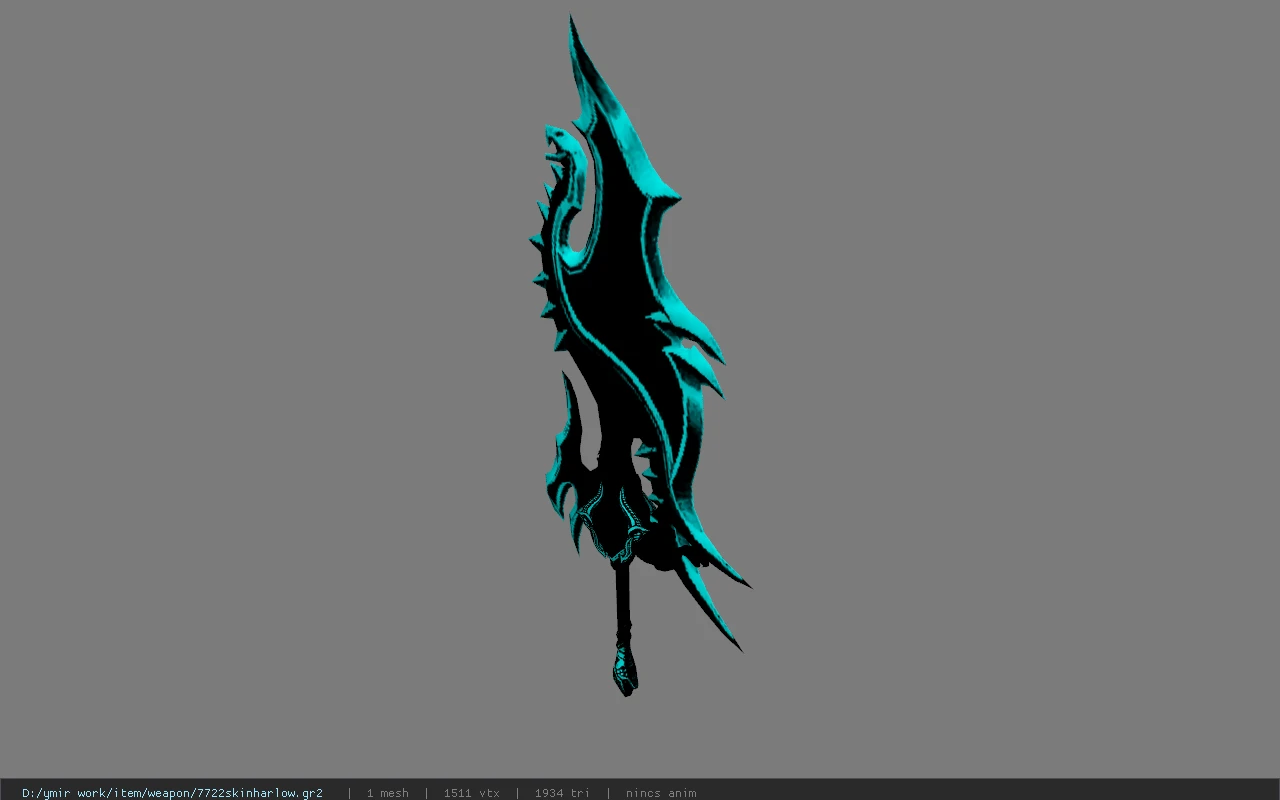Click the "1934 tri" triangle count

(562, 793)
